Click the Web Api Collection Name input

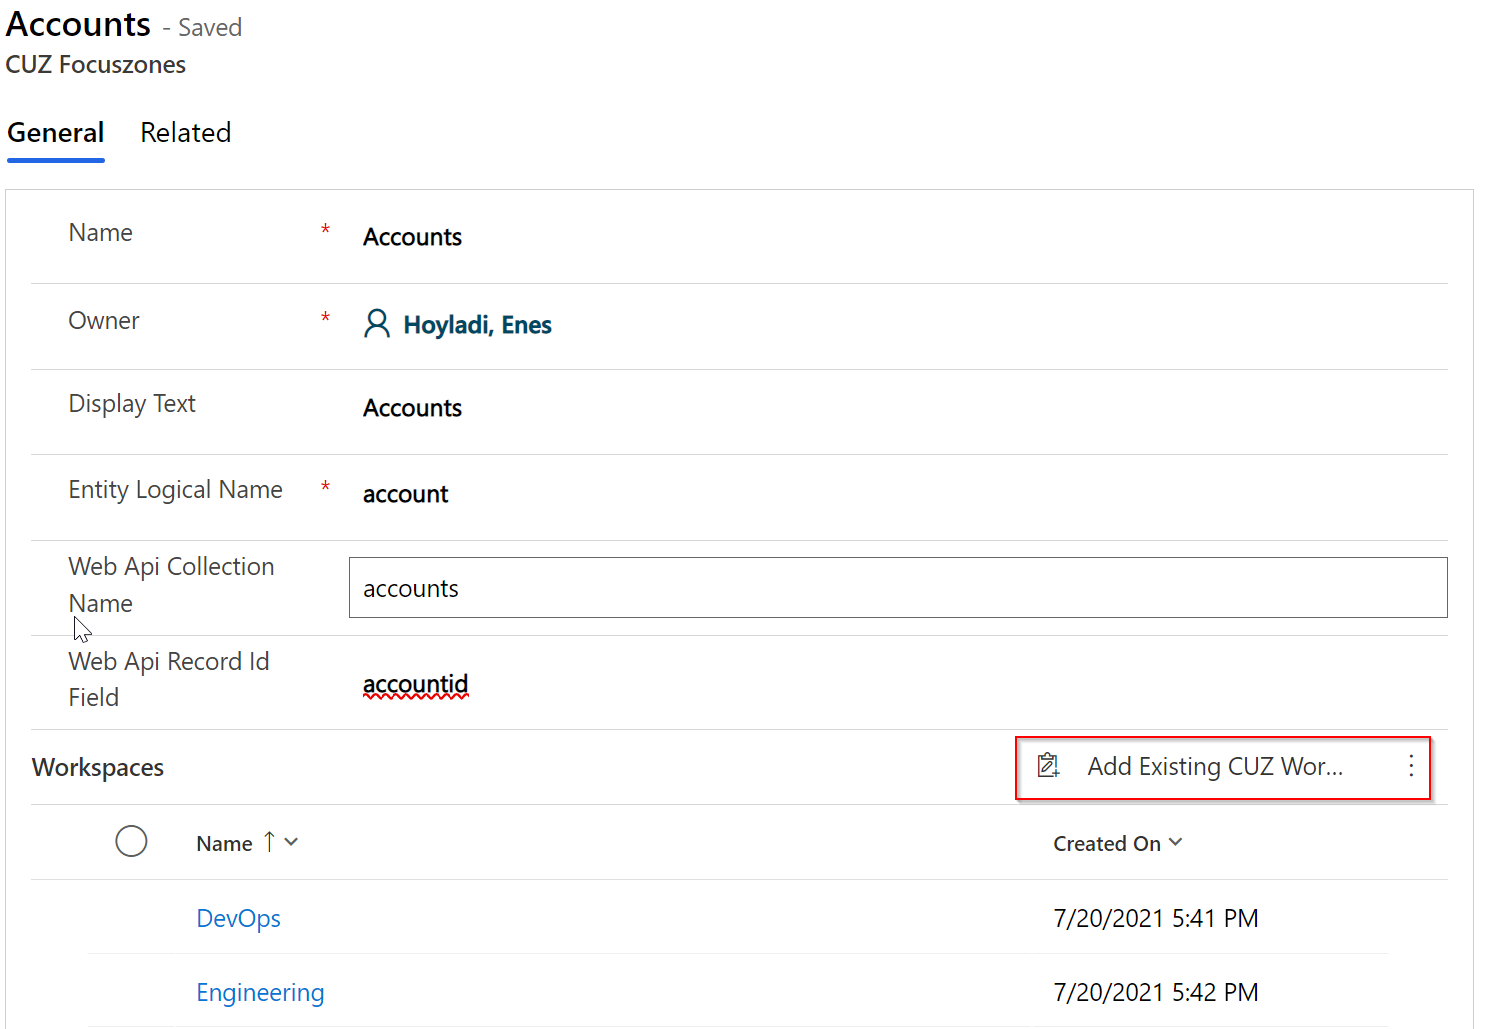tap(897, 588)
